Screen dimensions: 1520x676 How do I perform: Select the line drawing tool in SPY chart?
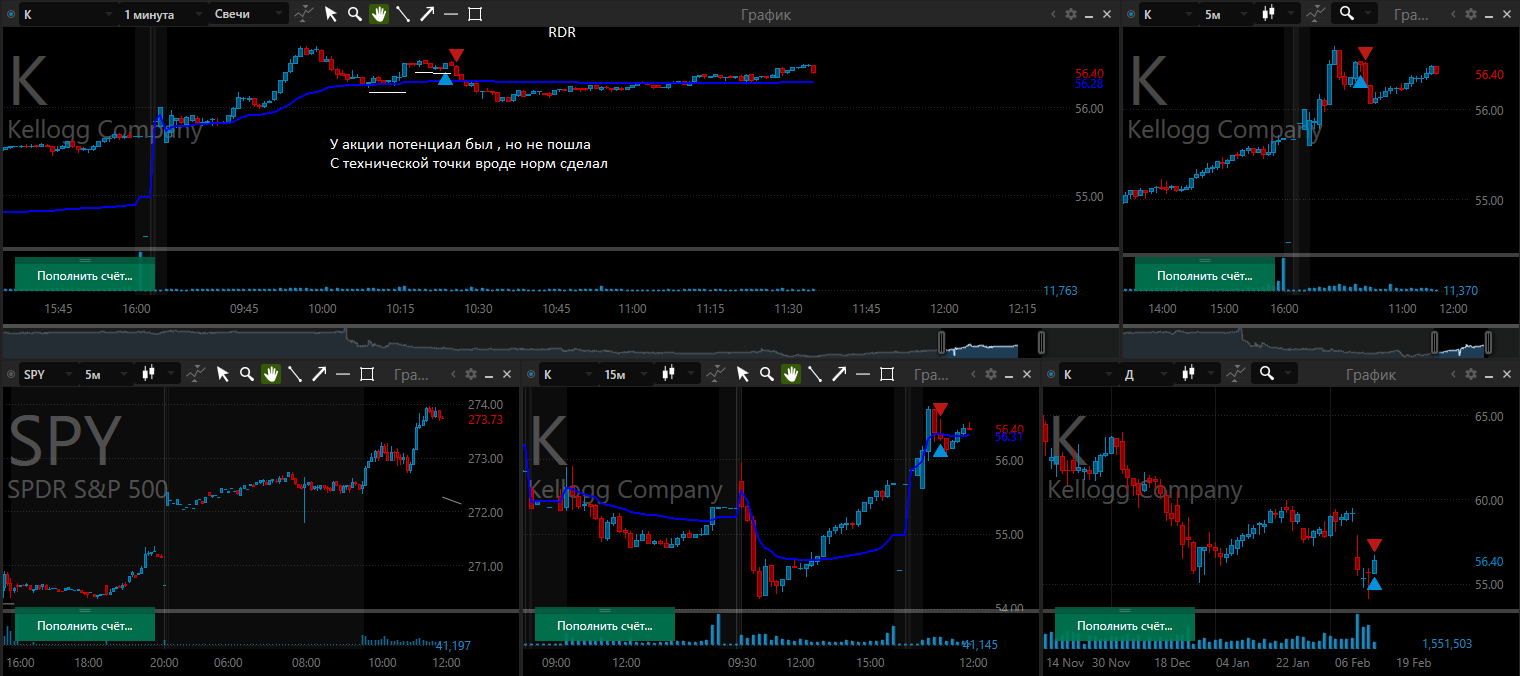[x=295, y=374]
